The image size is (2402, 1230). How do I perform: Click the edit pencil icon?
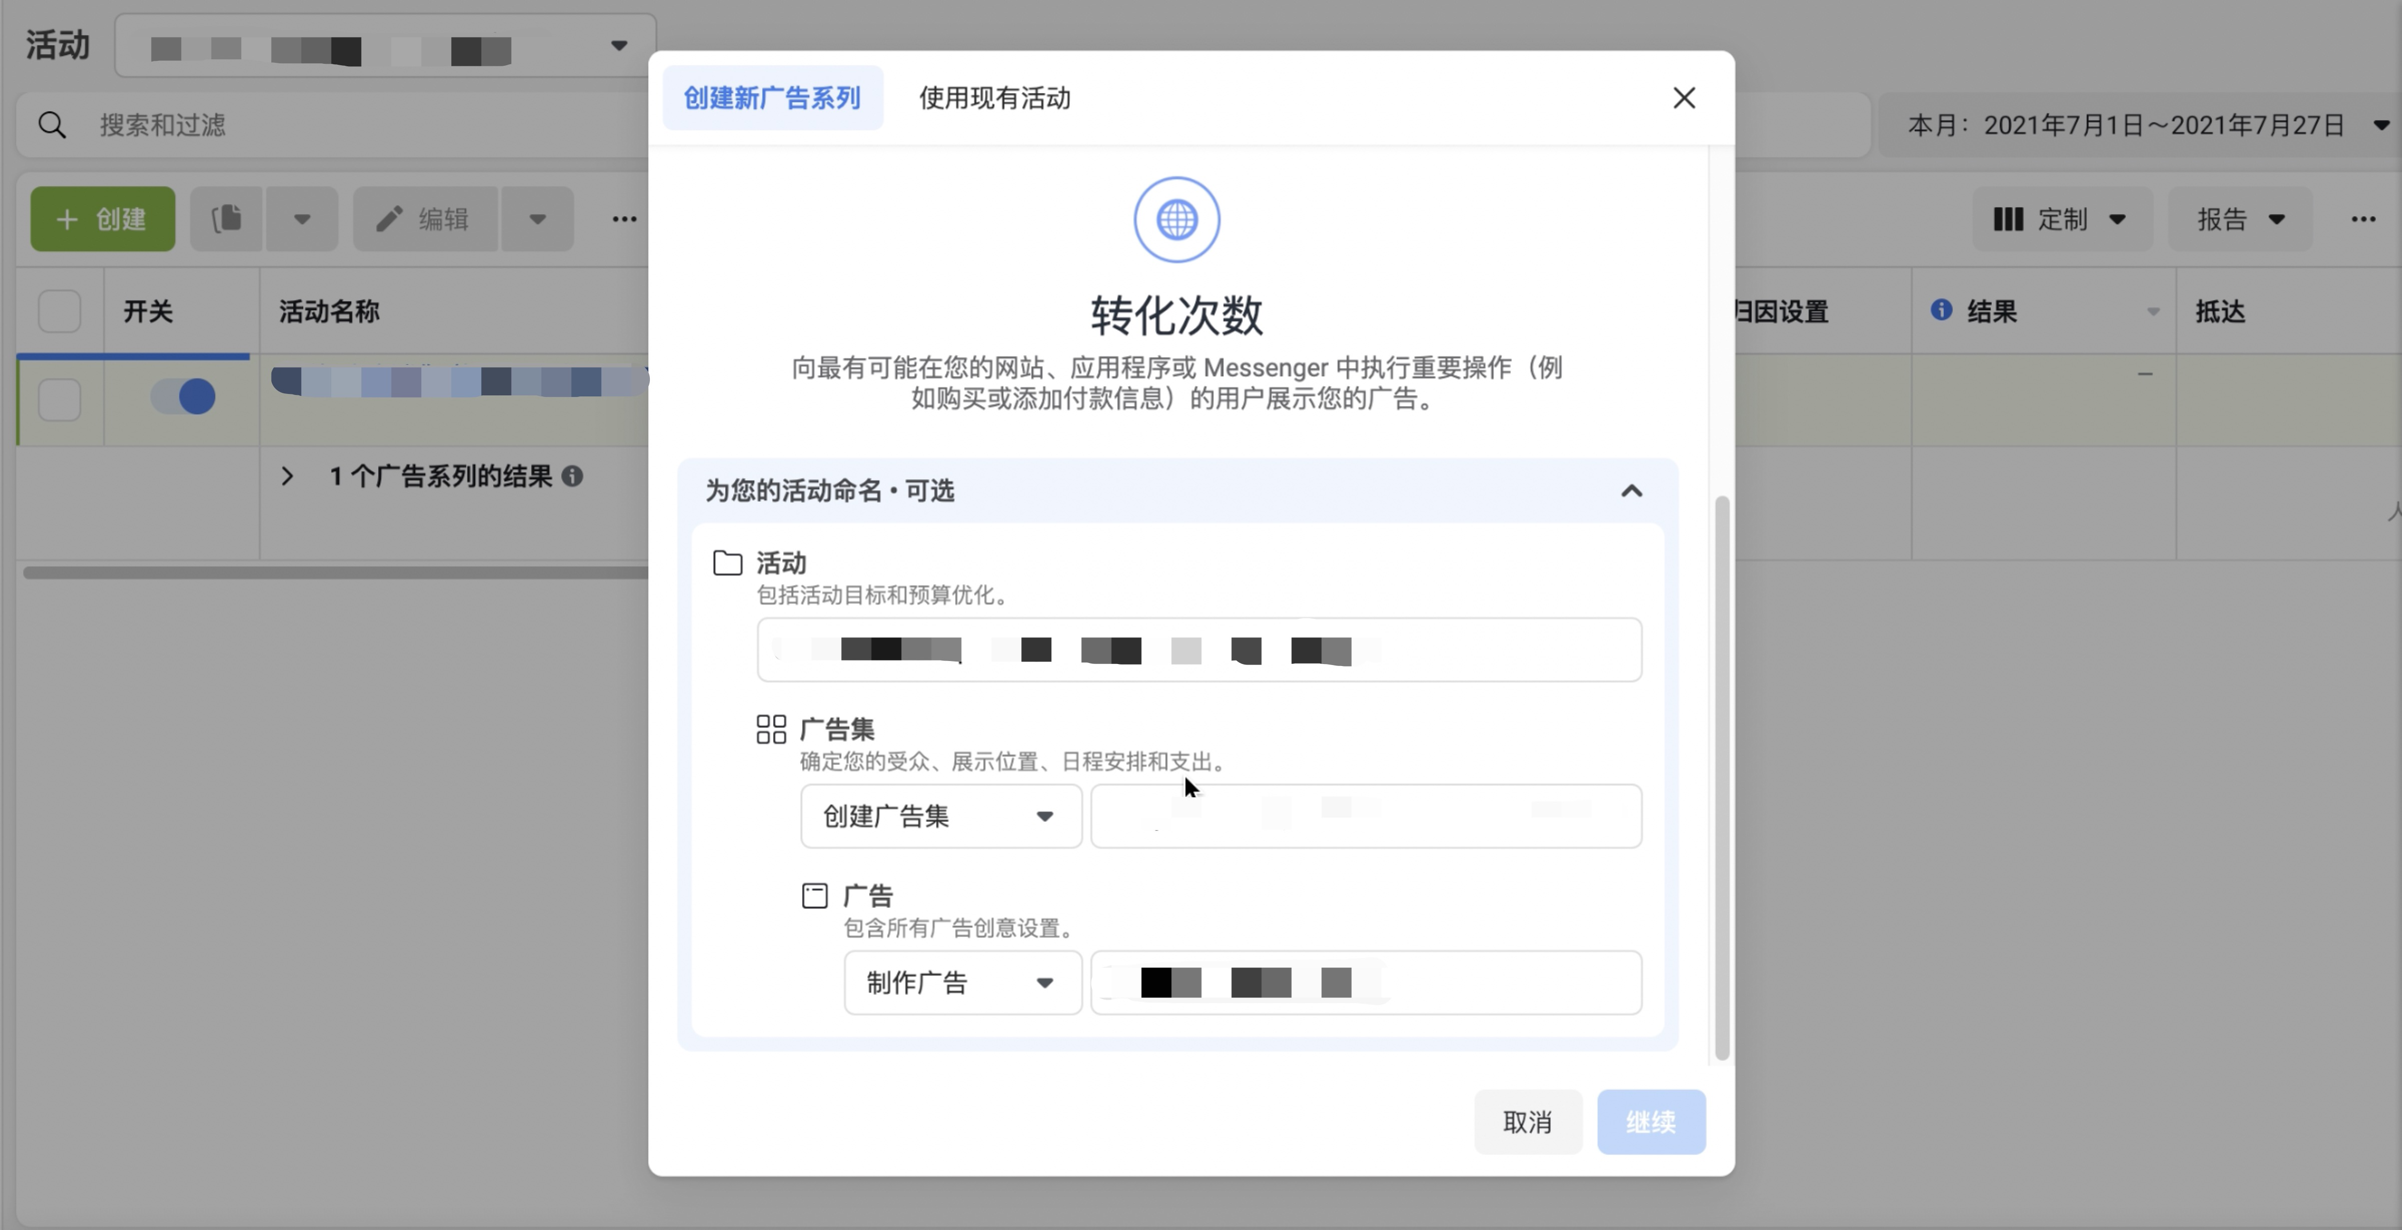click(x=388, y=218)
